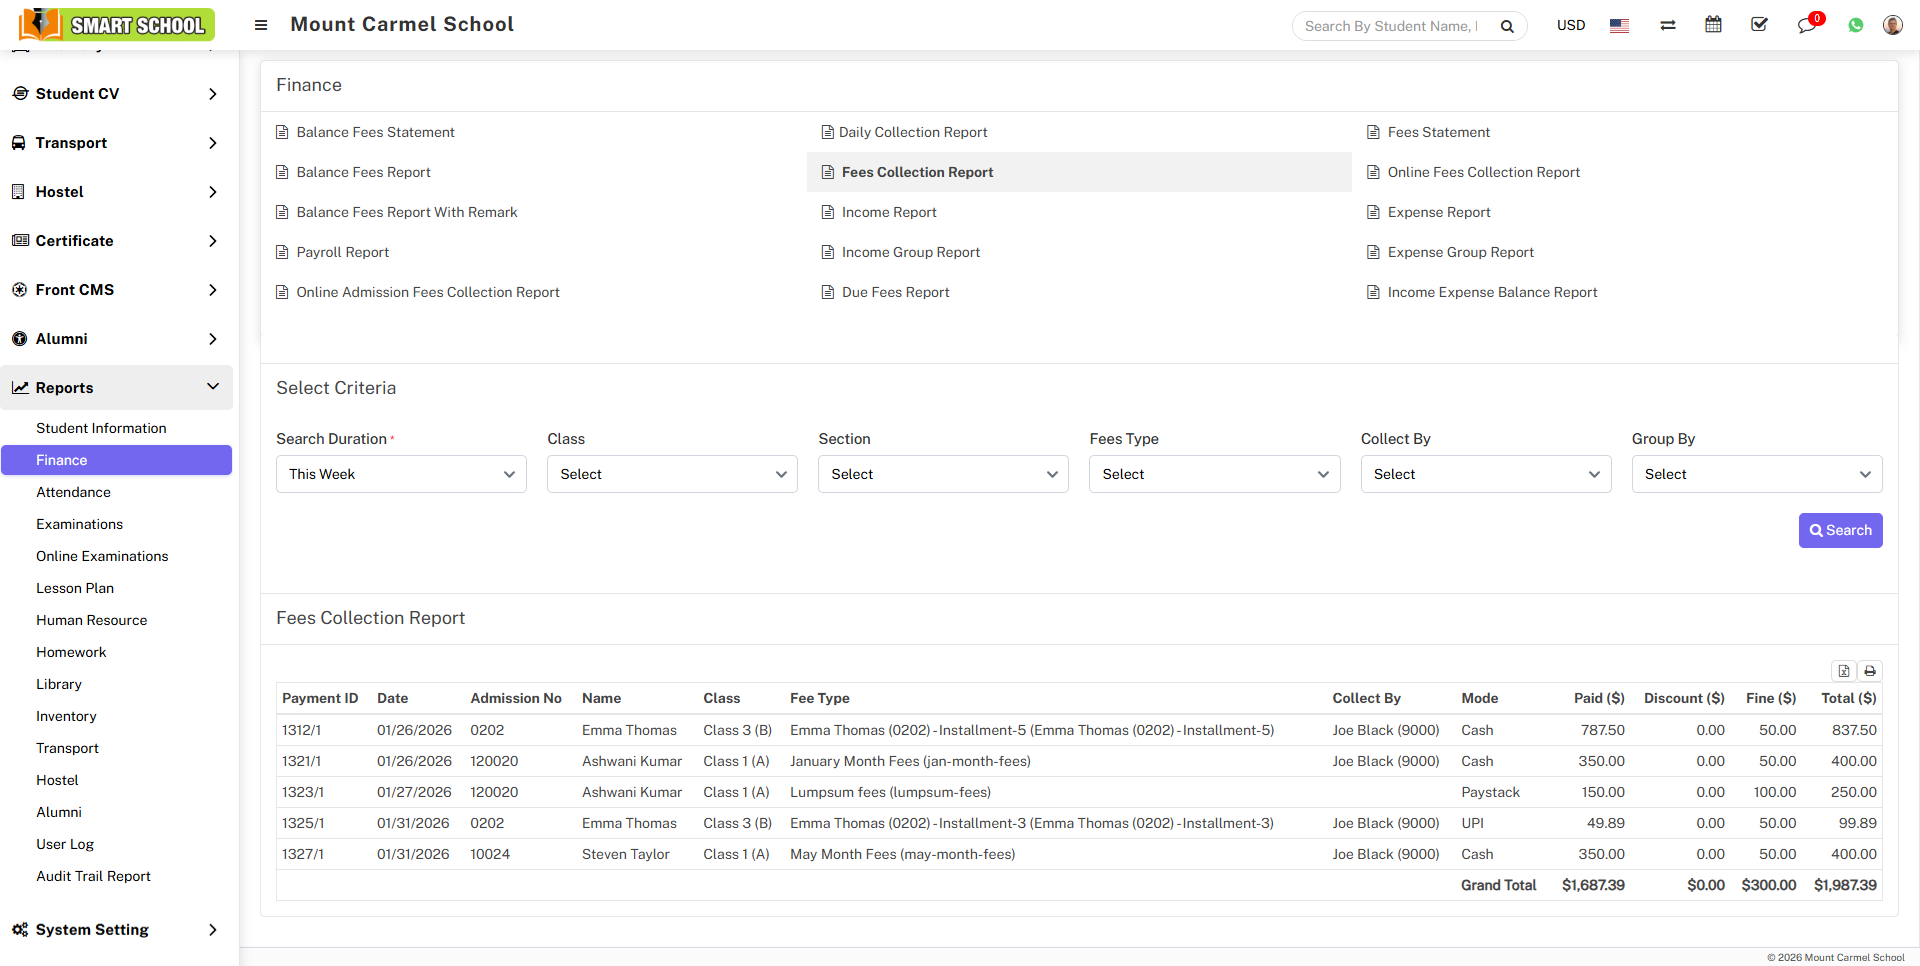The width and height of the screenshot is (1920, 966).
Task: Open the Daily Collection Report link
Action: point(912,132)
